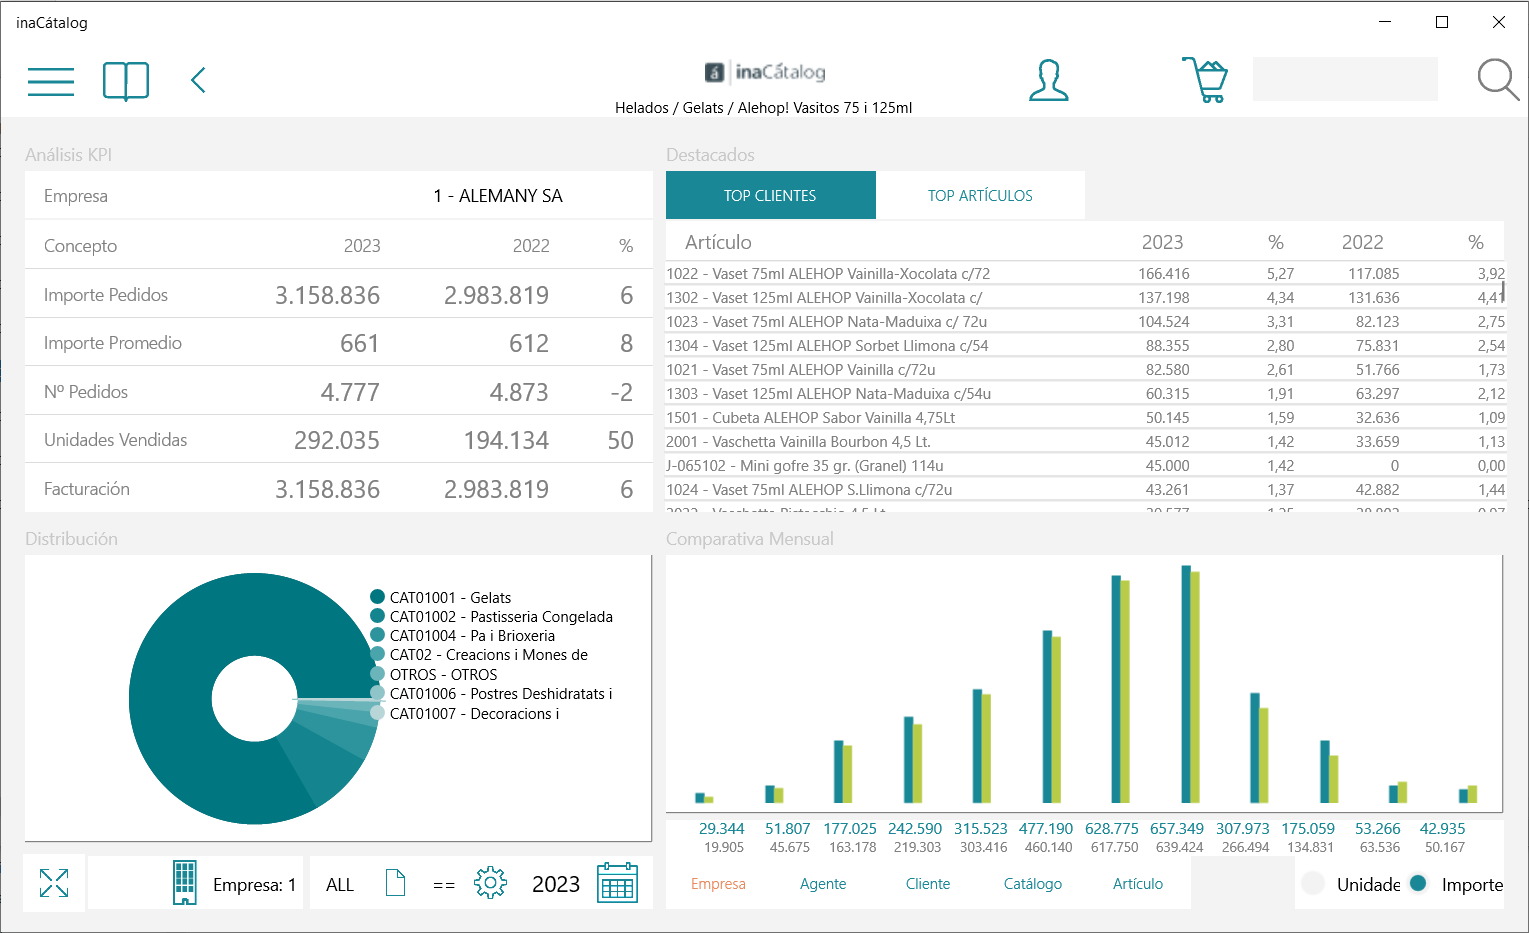
Task: Switch to the Agente comparison tab
Action: [823, 884]
